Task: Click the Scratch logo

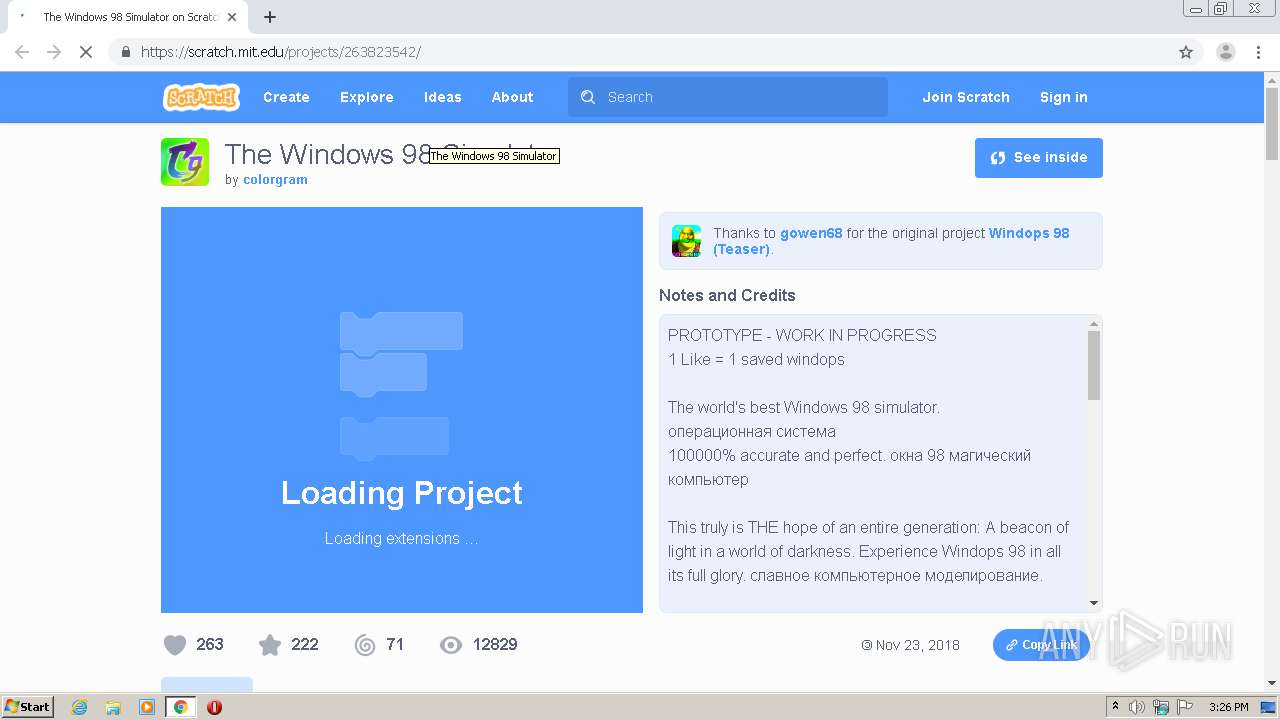Action: [201, 97]
